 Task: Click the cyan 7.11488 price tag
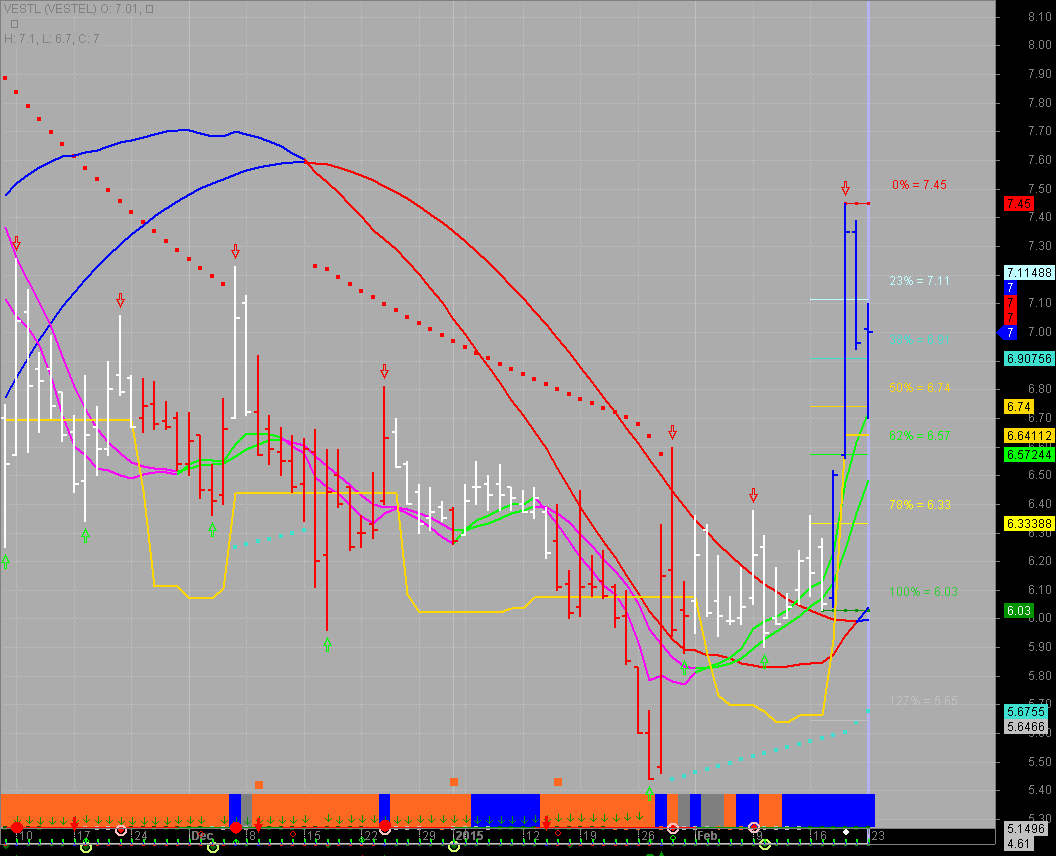(1028, 273)
